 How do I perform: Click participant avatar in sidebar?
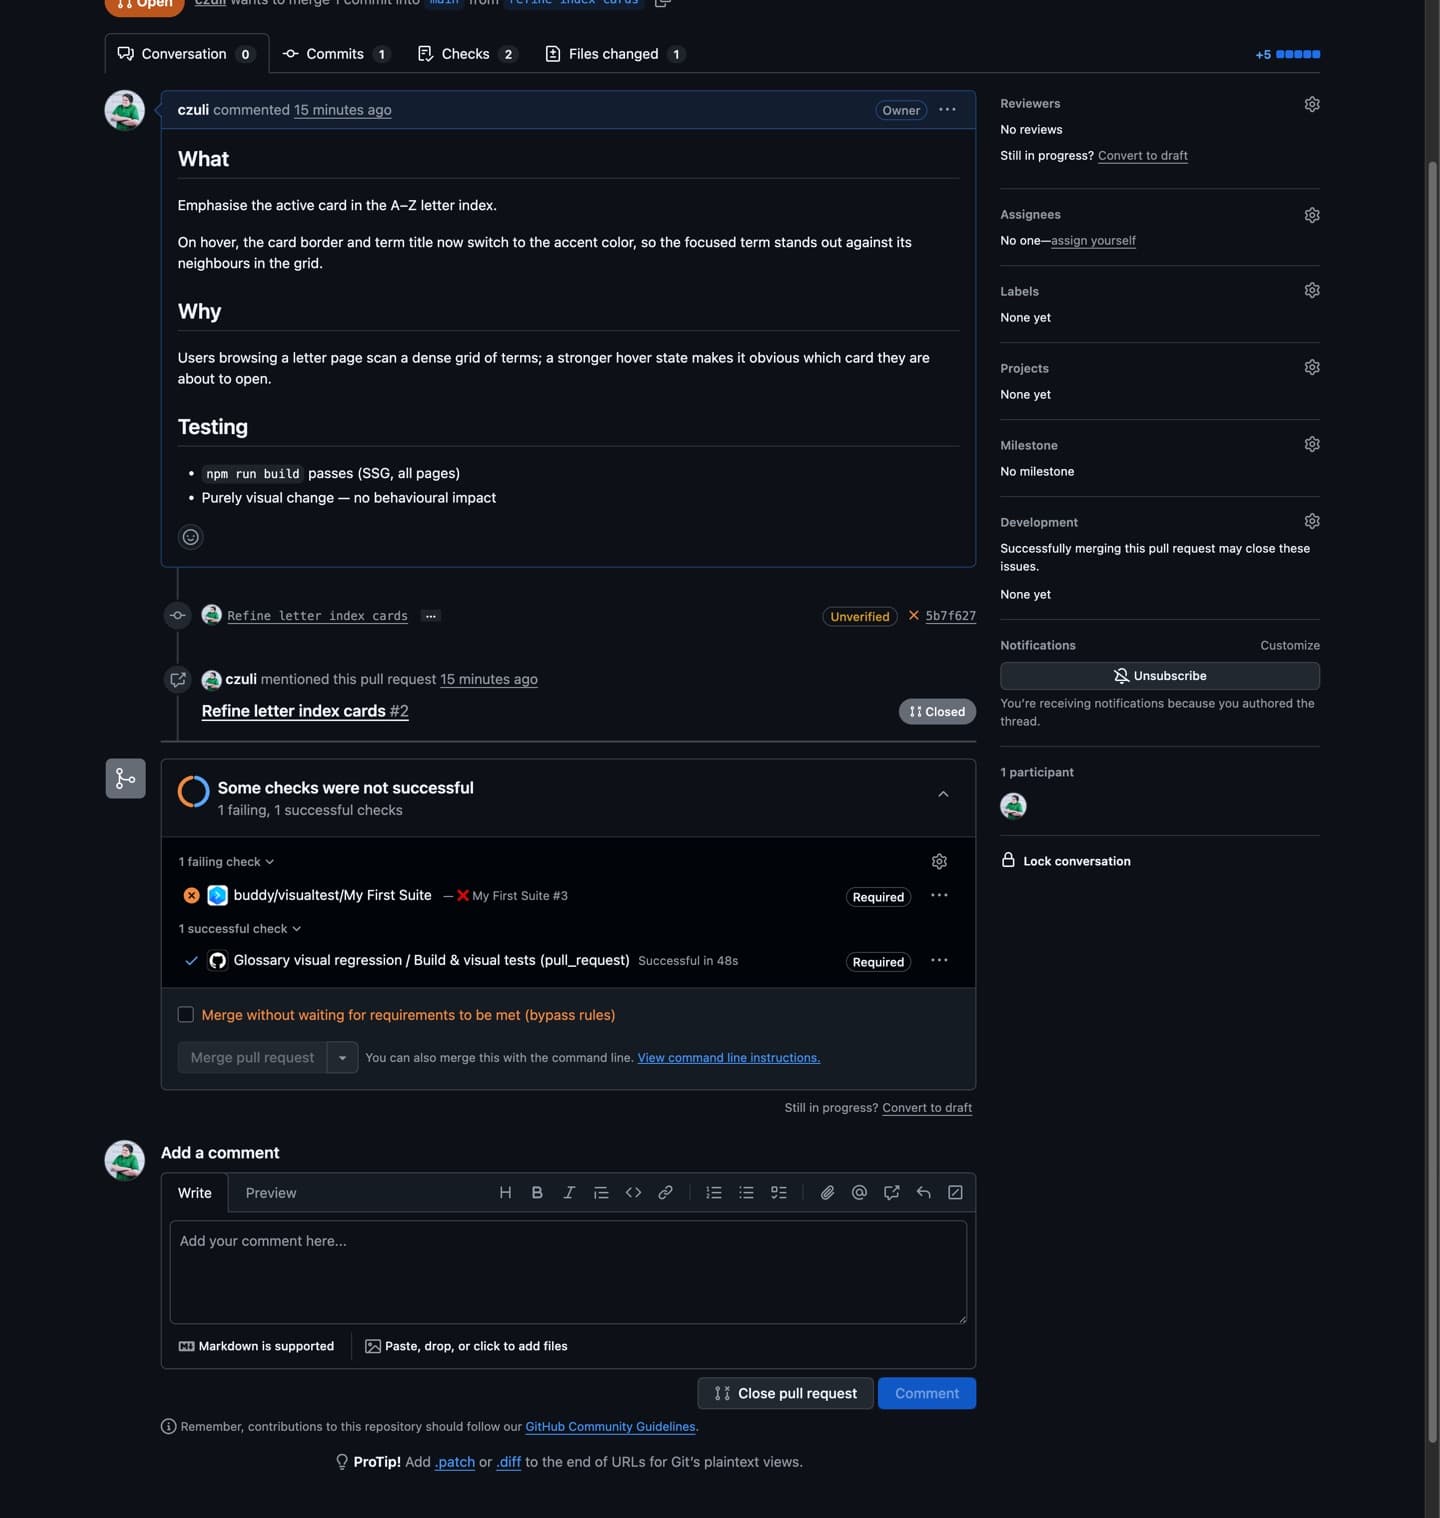[1013, 806]
